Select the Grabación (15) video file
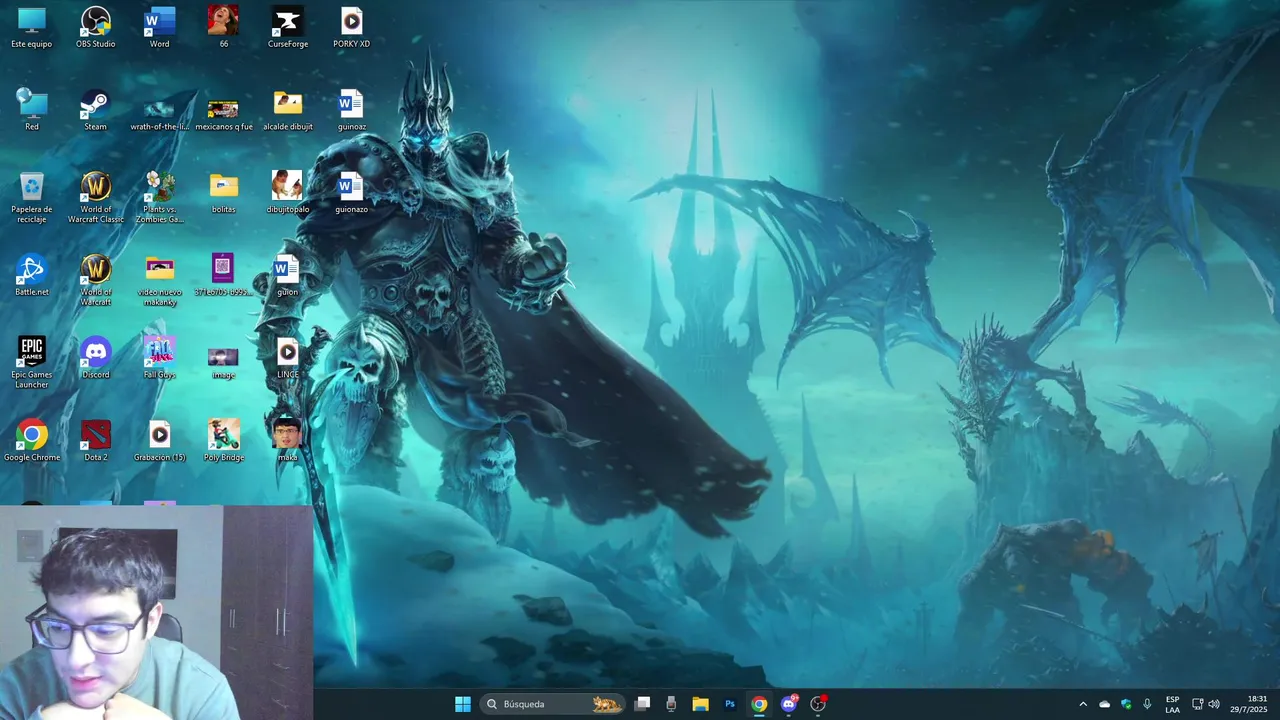 click(x=160, y=441)
